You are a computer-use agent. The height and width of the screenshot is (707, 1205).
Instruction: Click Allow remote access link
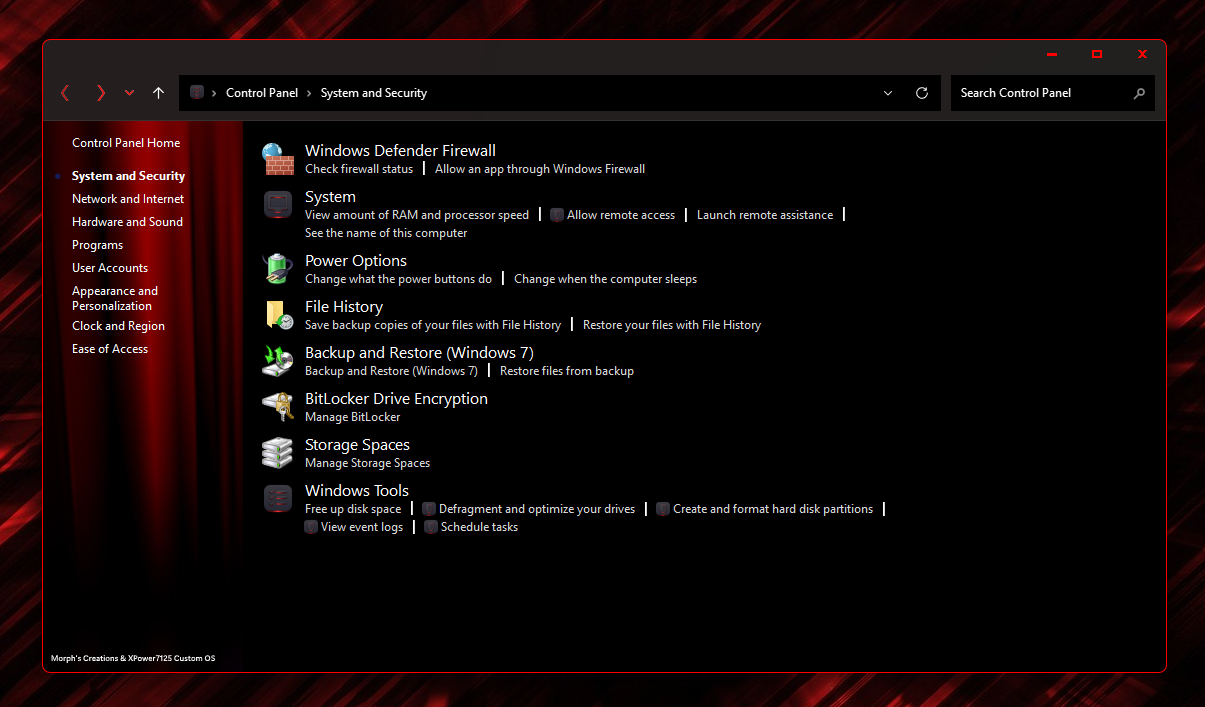[621, 215]
